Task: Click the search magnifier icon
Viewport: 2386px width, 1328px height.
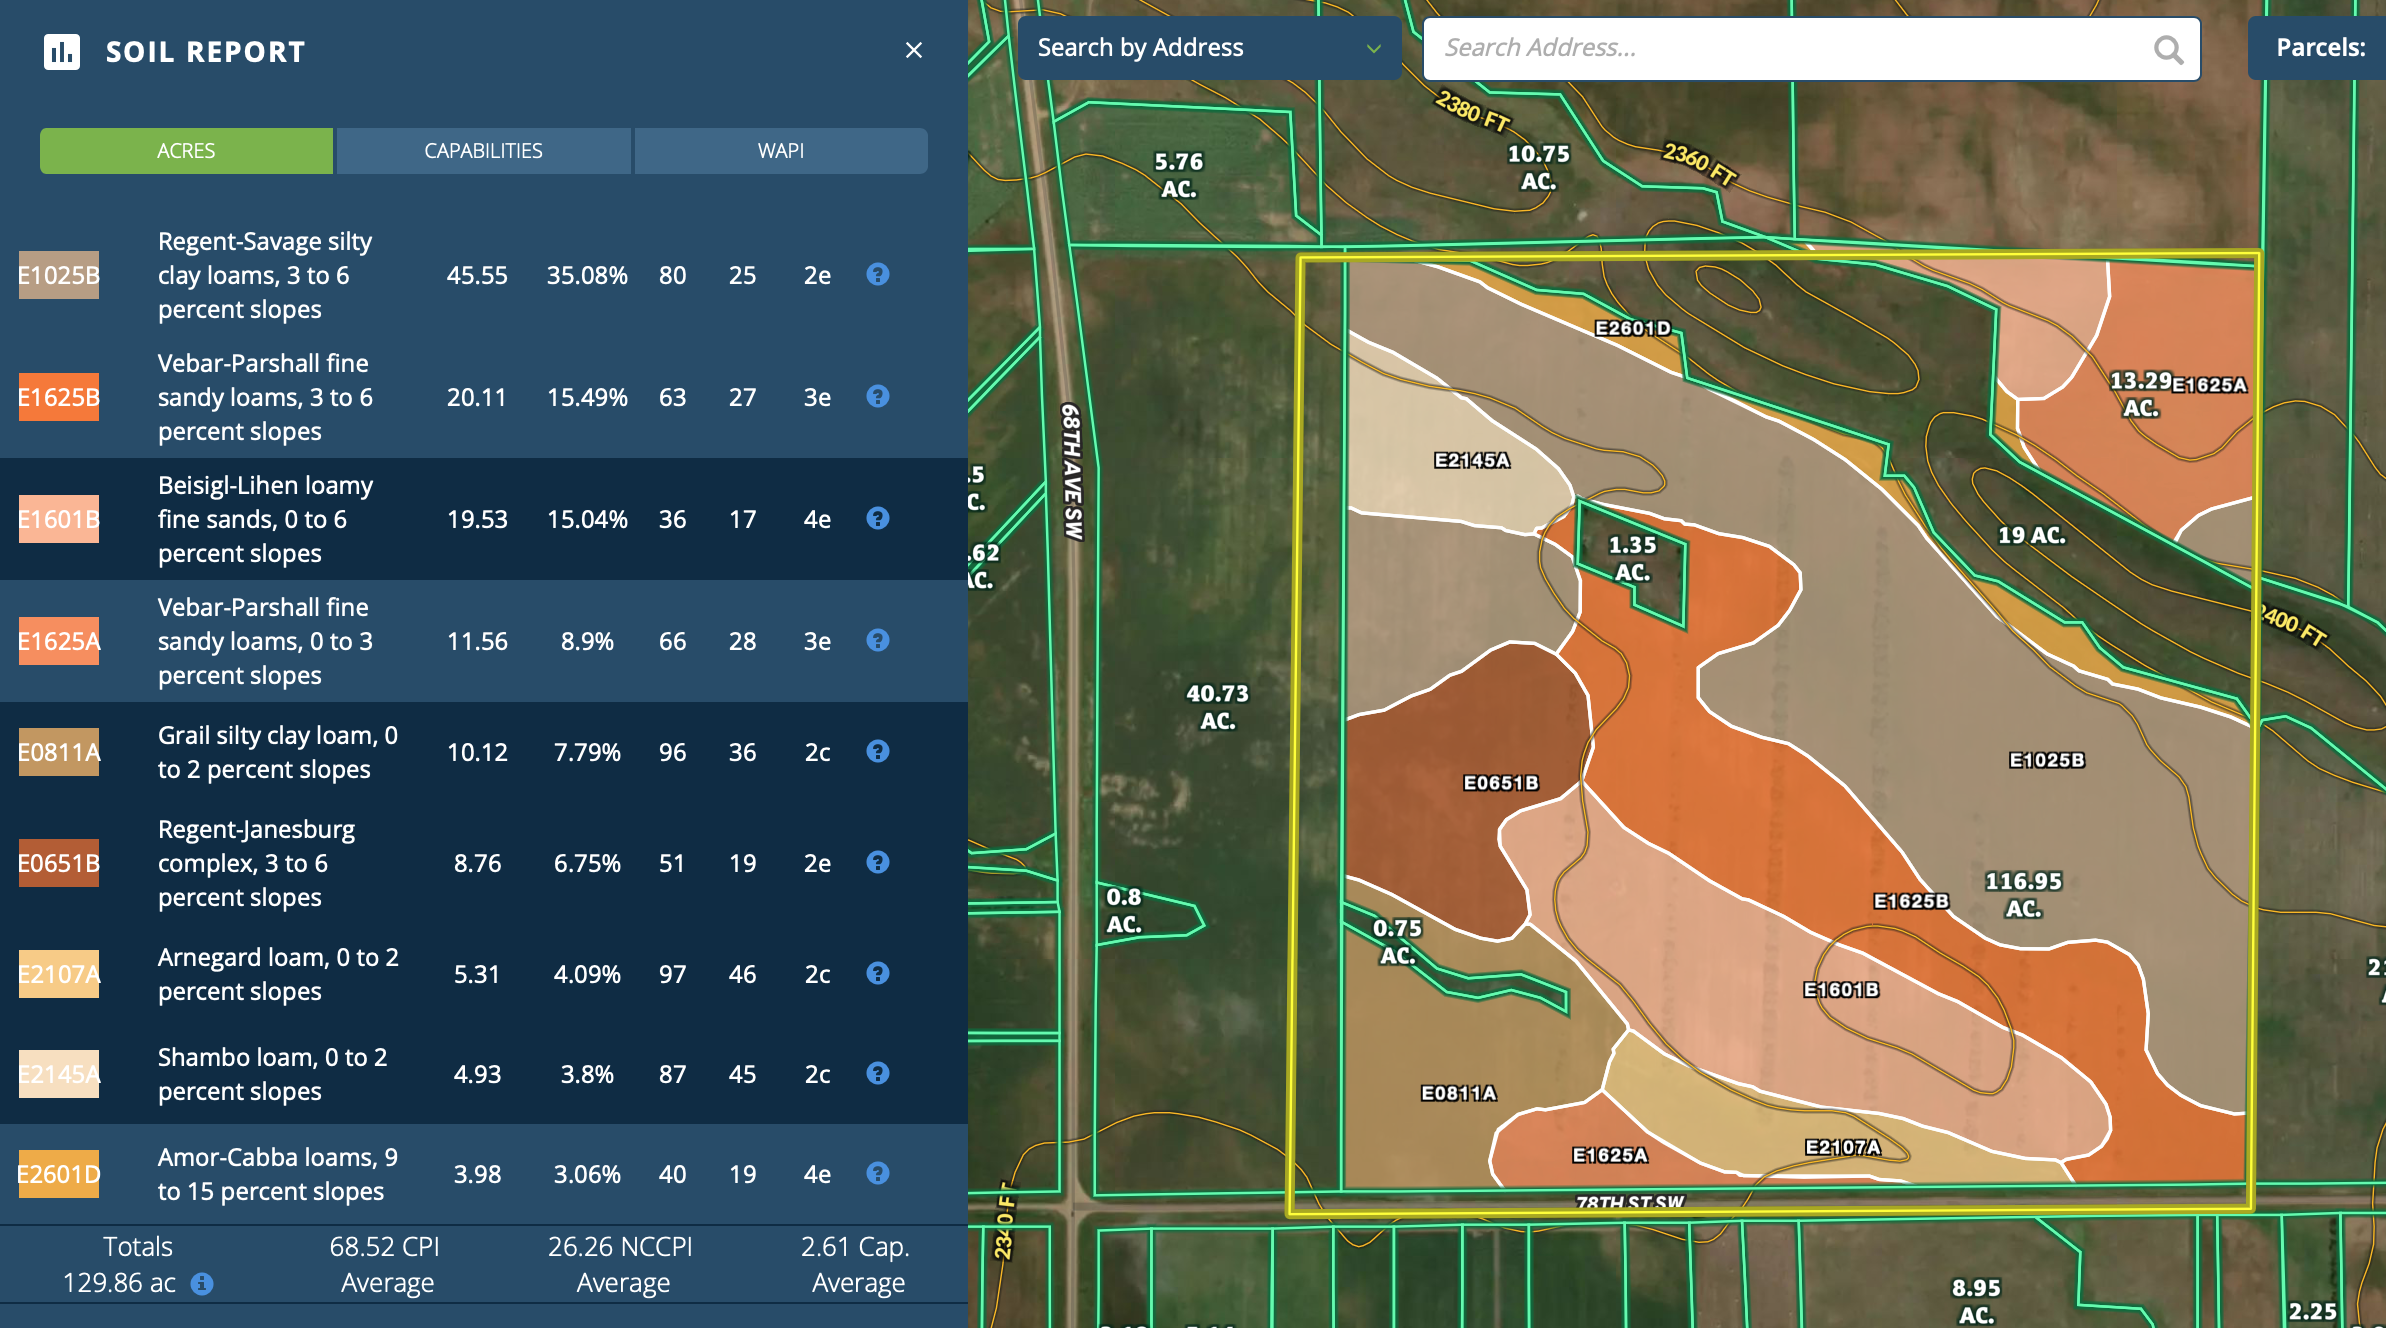Action: tap(2167, 49)
